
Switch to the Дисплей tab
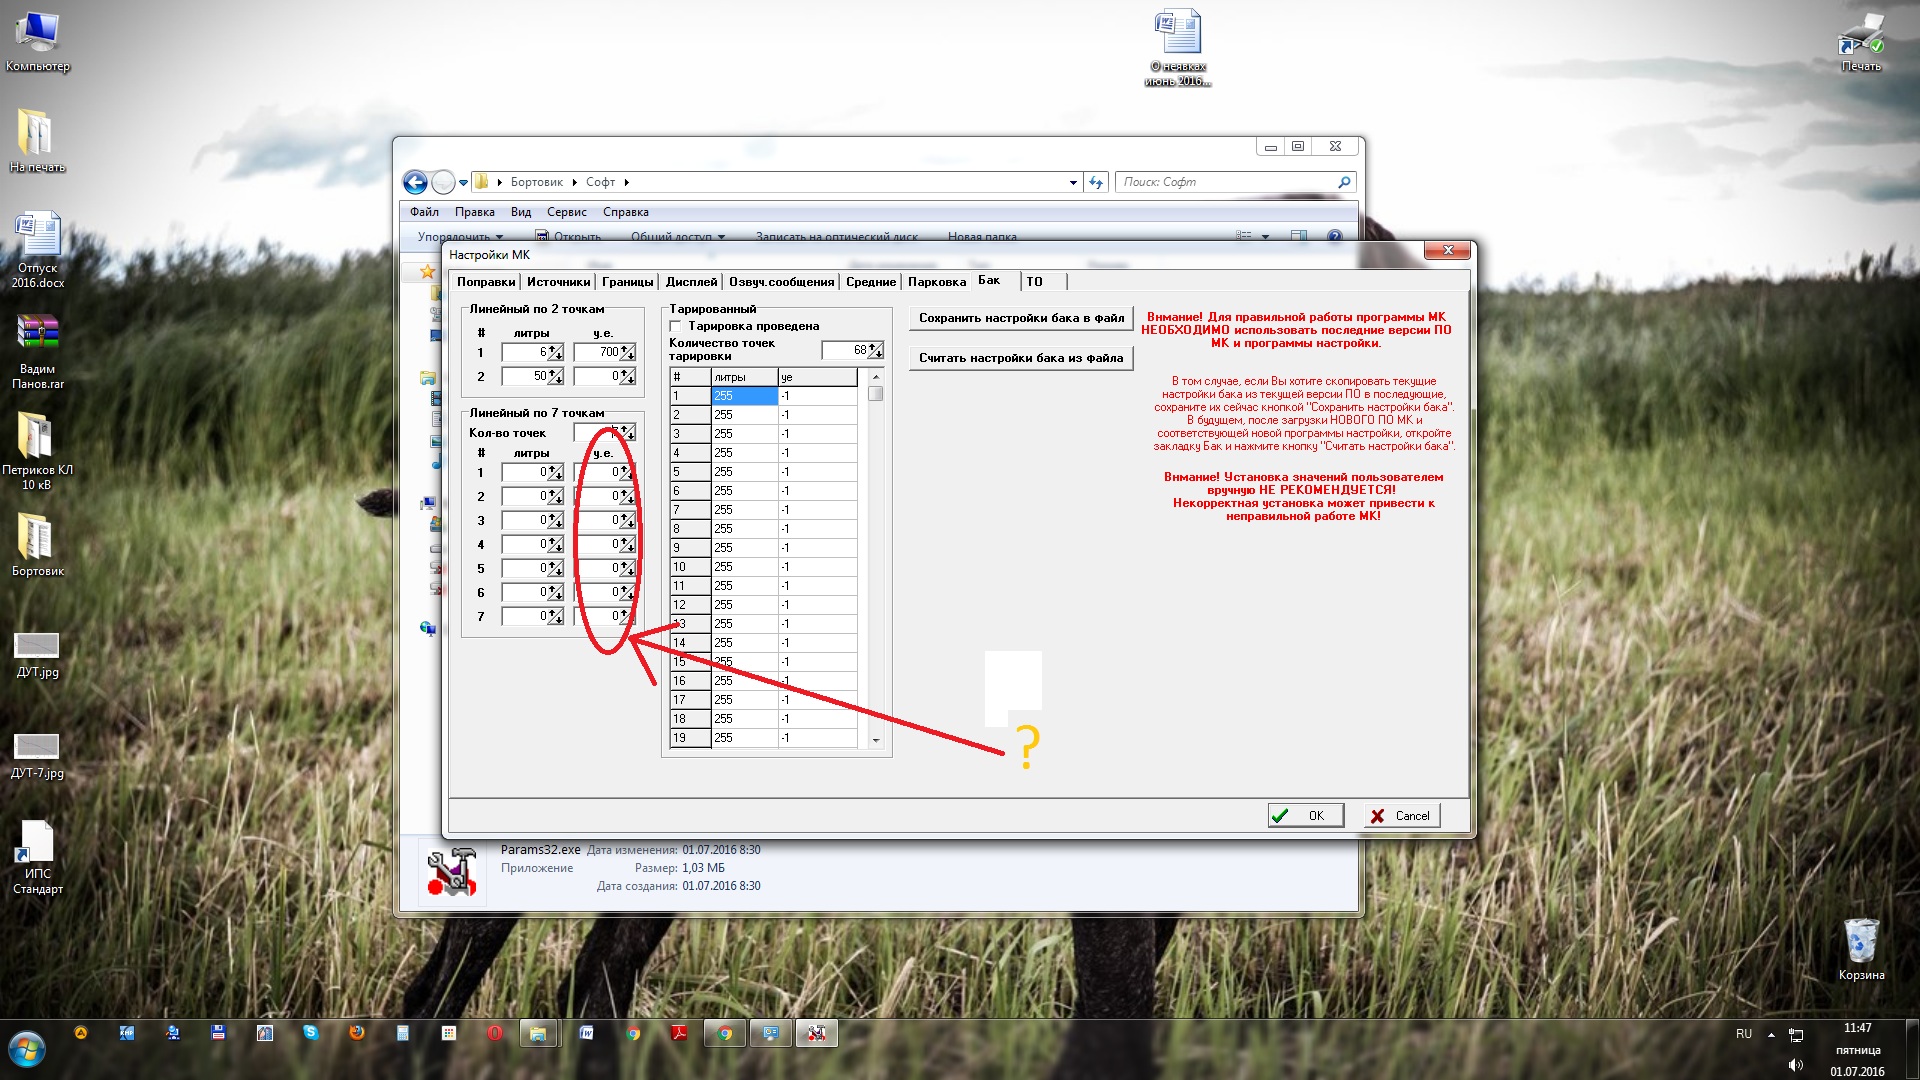[x=691, y=282]
